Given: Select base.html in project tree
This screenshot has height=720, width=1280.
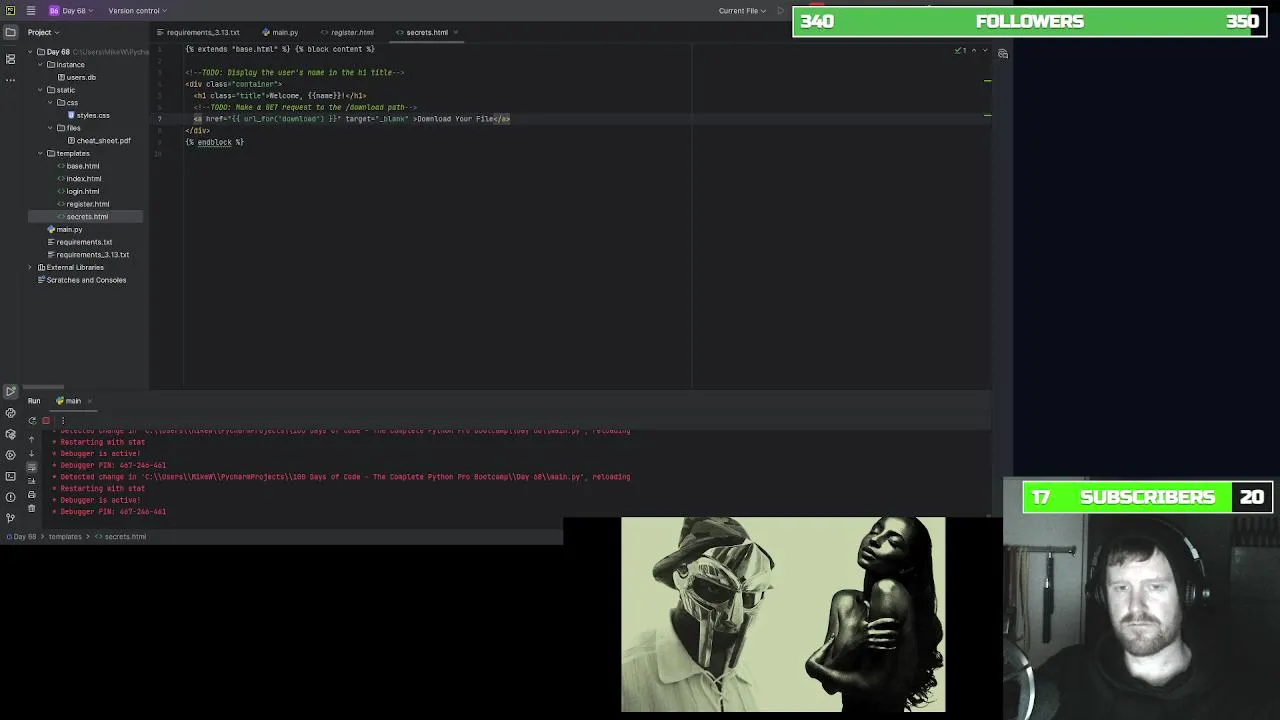Looking at the screenshot, I should pyautogui.click(x=78, y=166).
